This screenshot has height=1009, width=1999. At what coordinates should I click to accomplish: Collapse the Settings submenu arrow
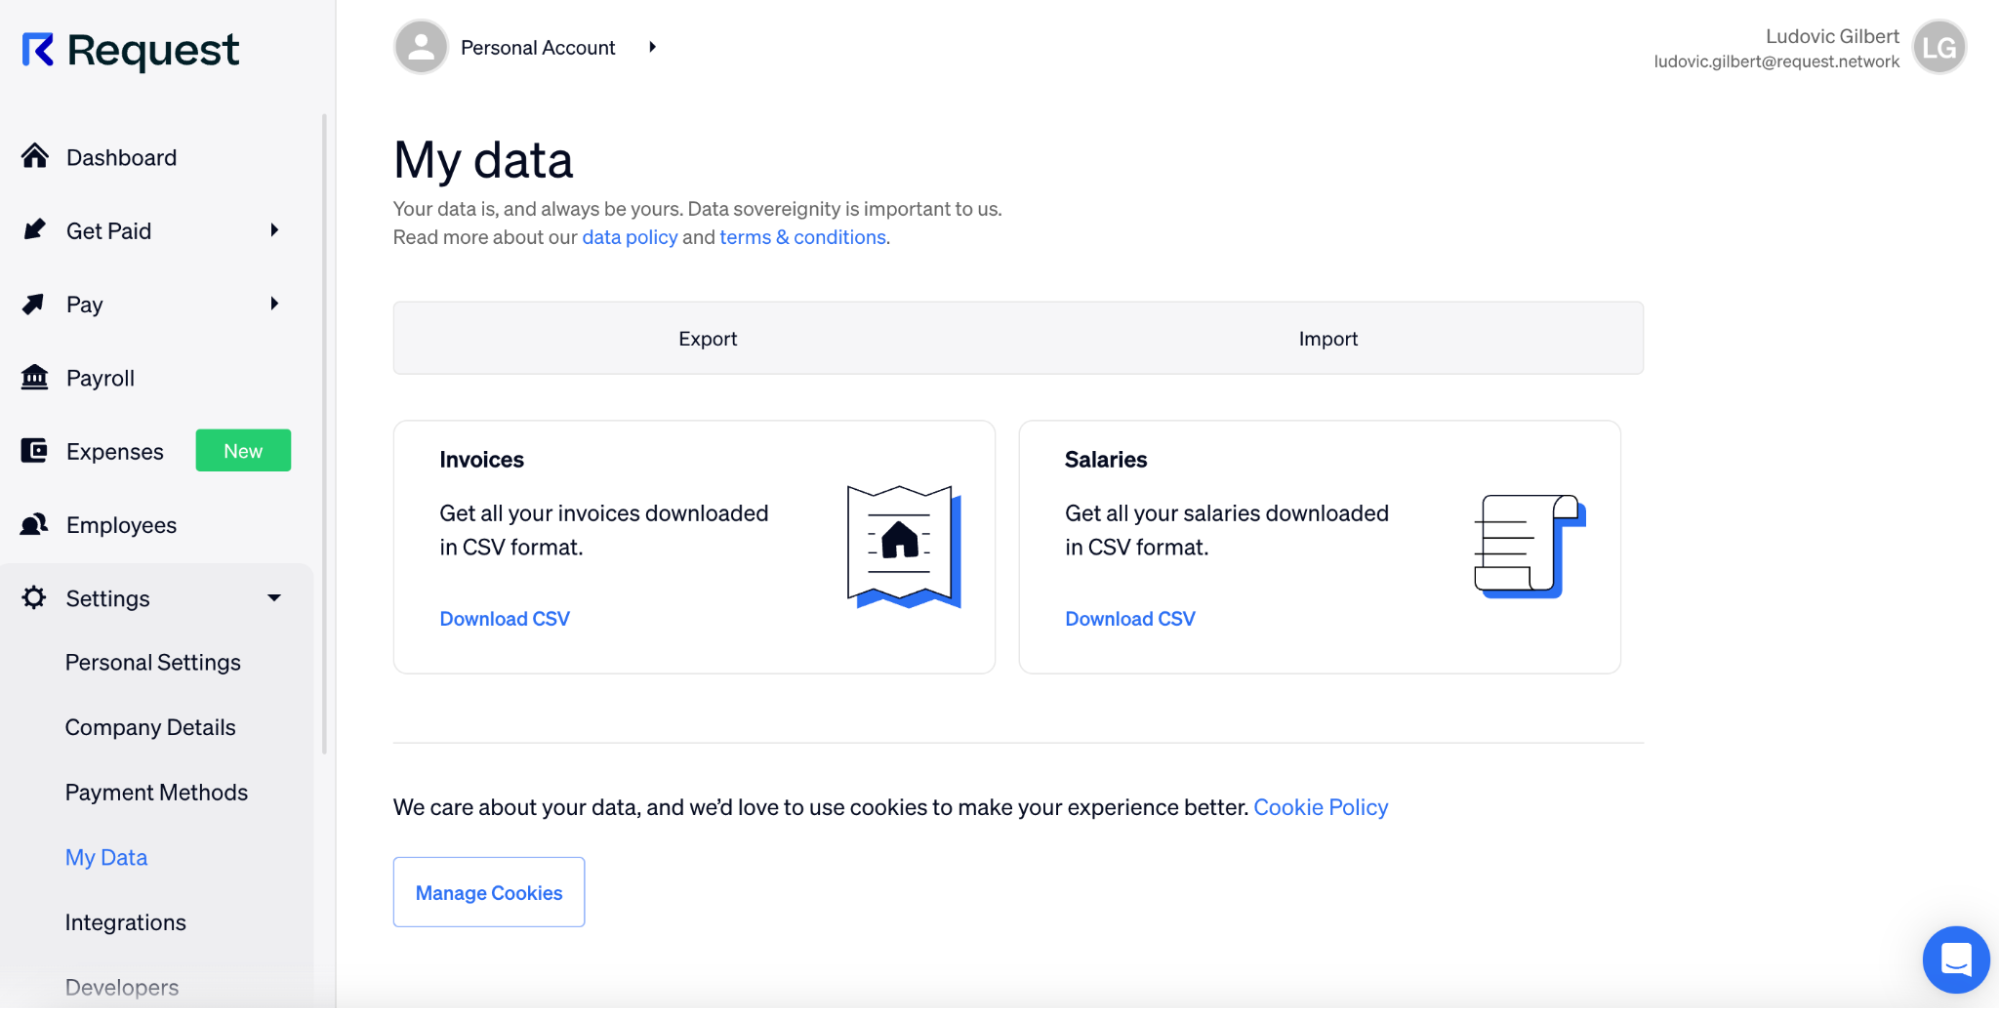tap(274, 598)
